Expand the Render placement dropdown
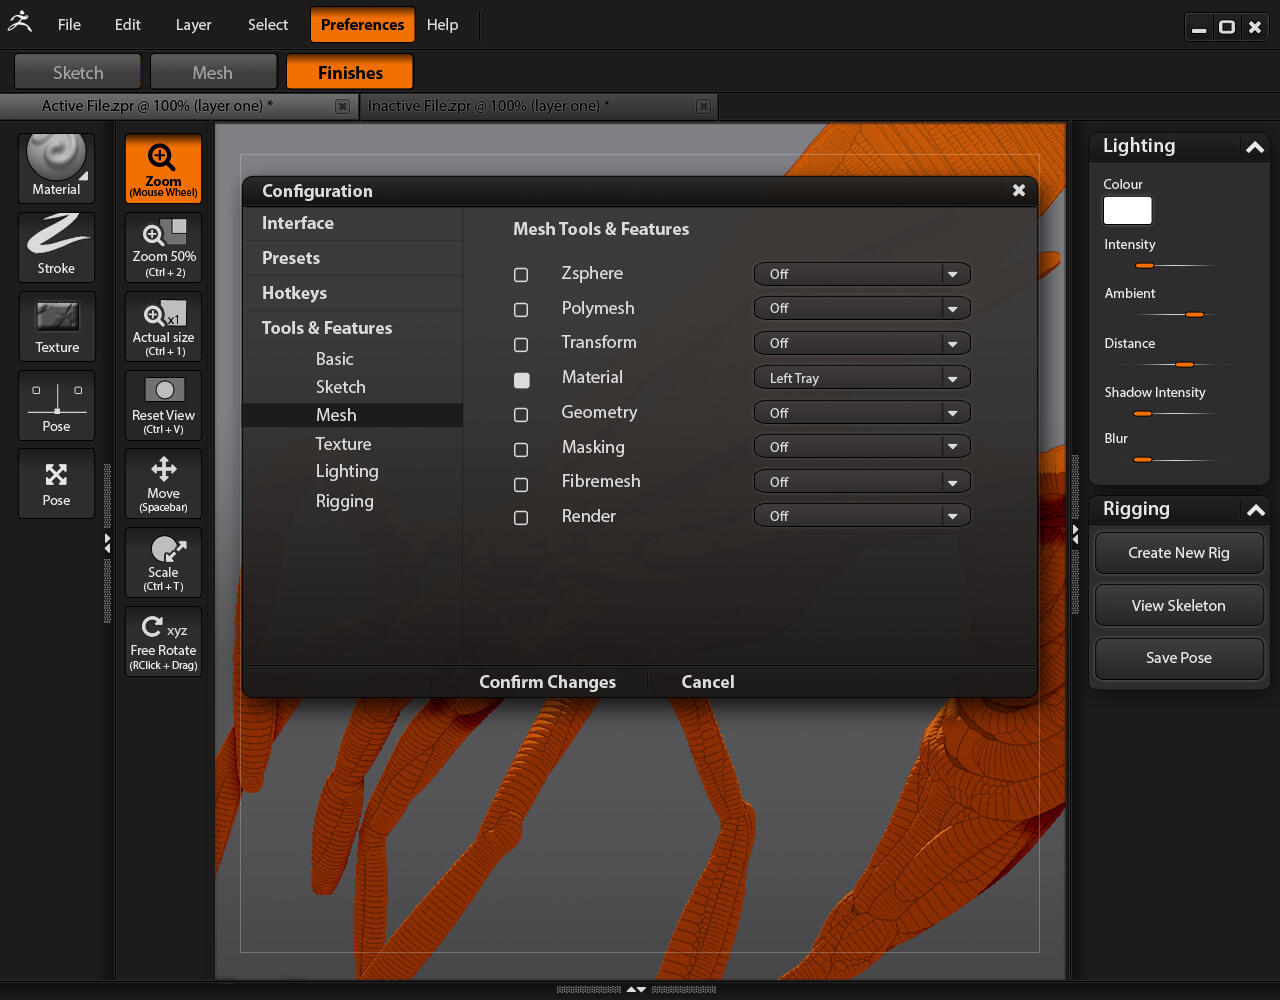 click(861, 516)
